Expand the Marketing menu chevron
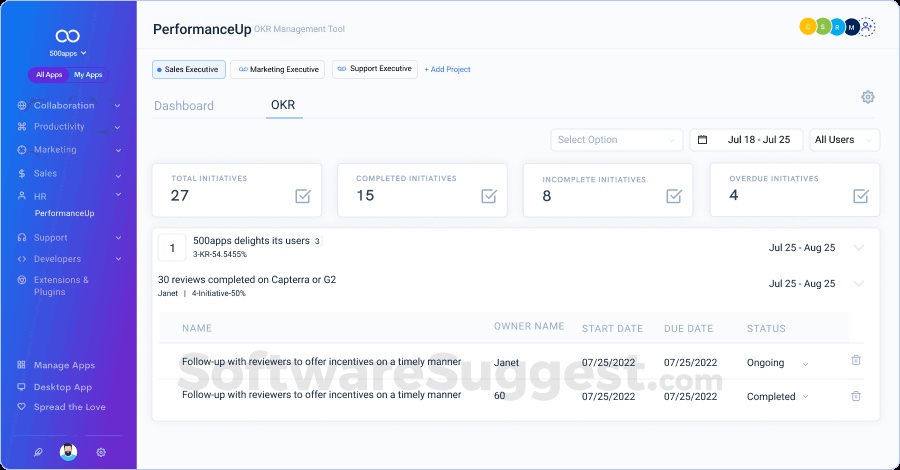 [118, 150]
